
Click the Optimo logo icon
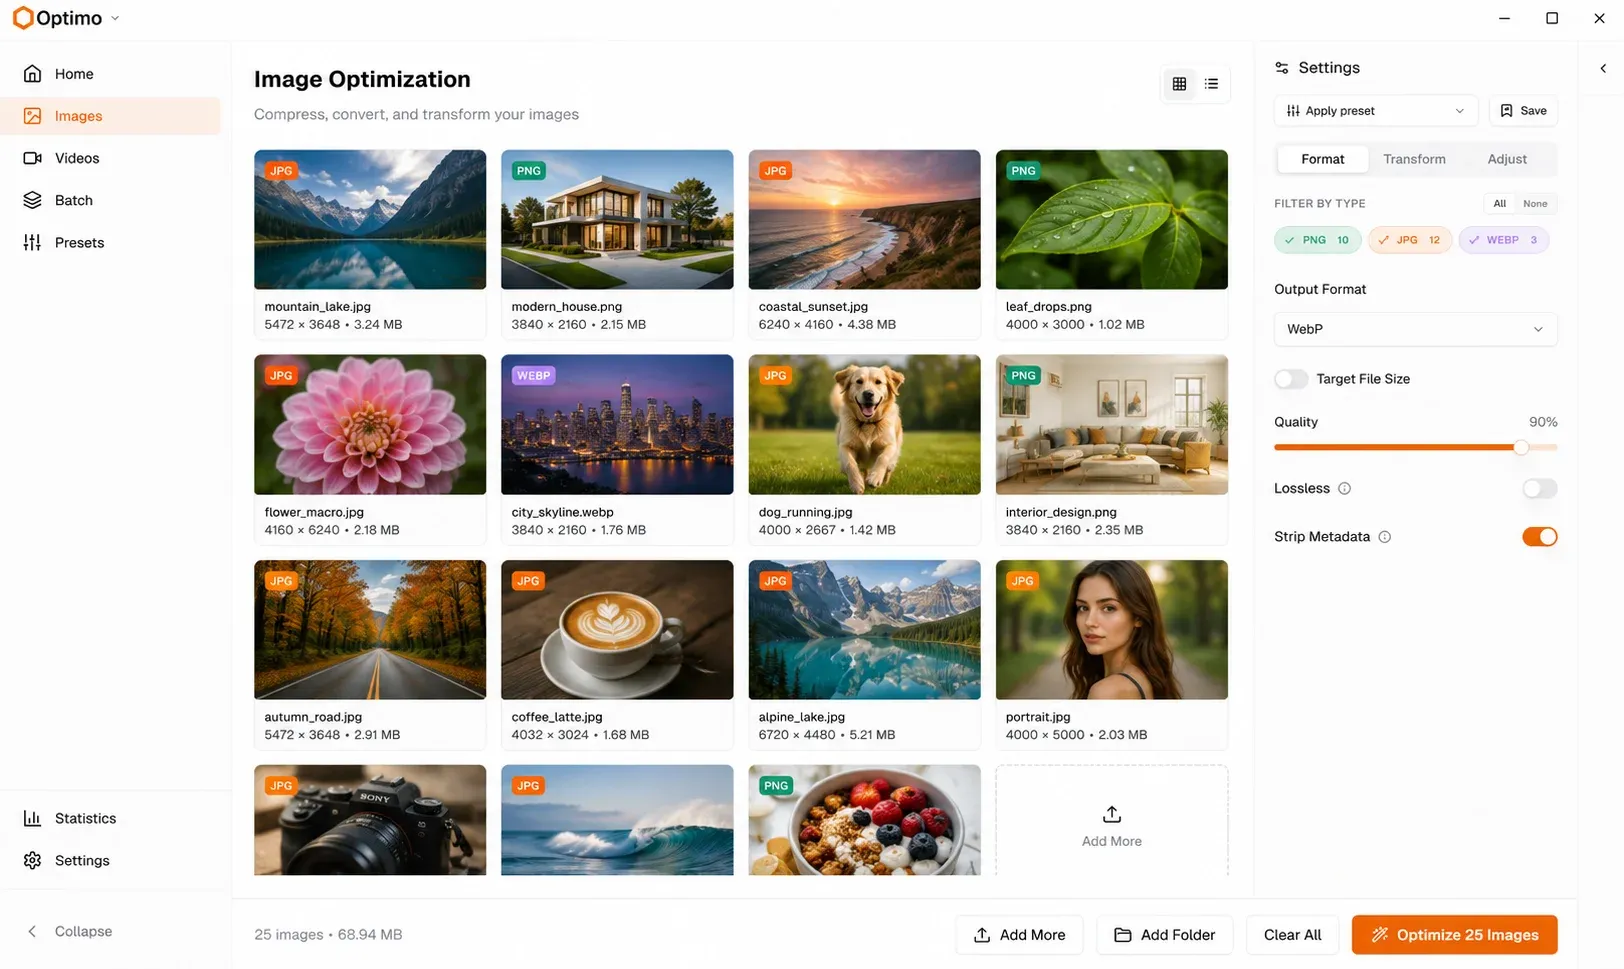click(22, 18)
